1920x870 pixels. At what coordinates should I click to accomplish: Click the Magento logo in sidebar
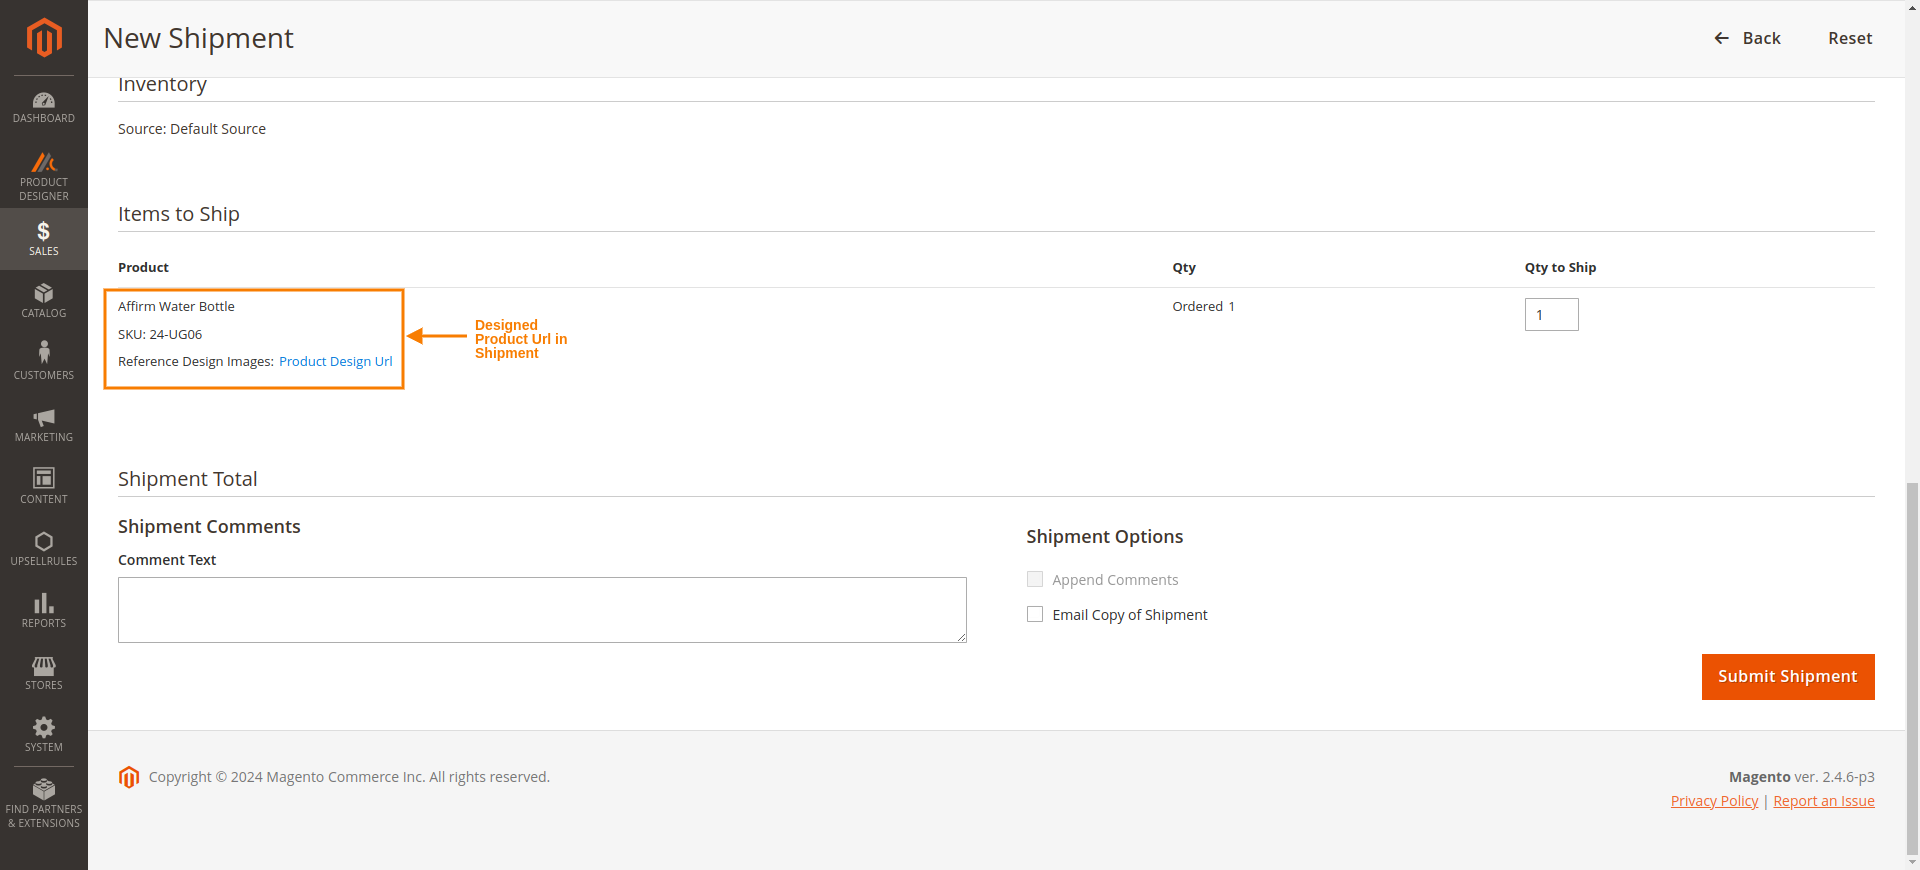tap(44, 38)
